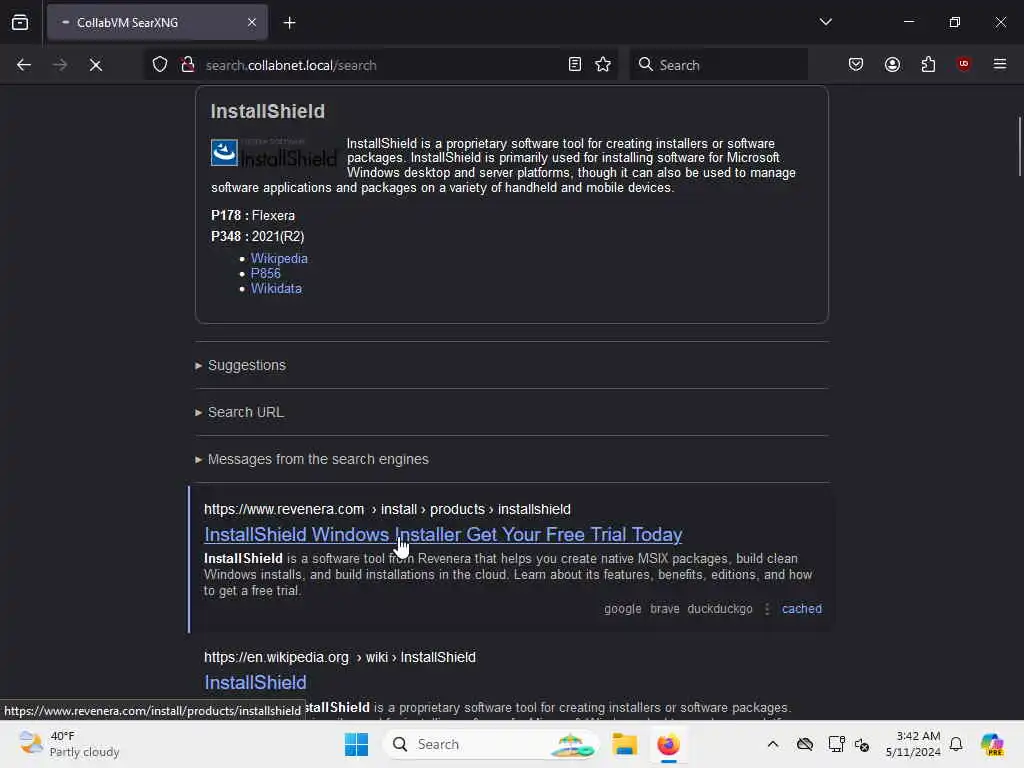This screenshot has width=1024, height=768.
Task: Click the address bar URL
Action: (291, 65)
